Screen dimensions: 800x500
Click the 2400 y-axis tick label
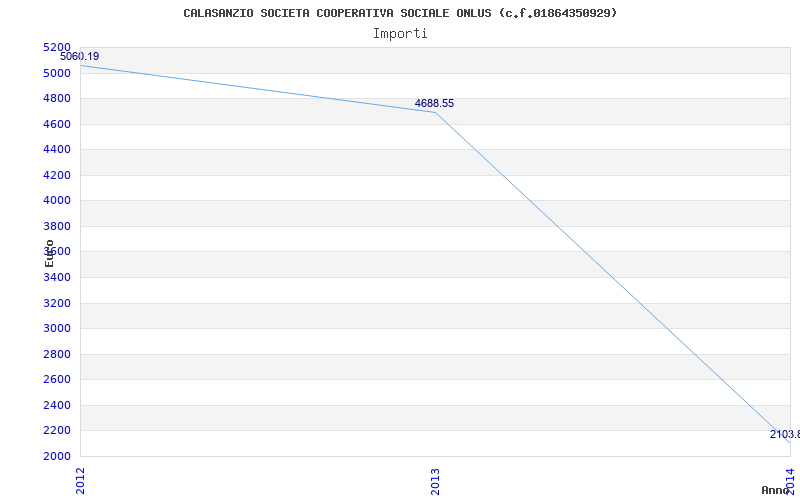[57, 405]
